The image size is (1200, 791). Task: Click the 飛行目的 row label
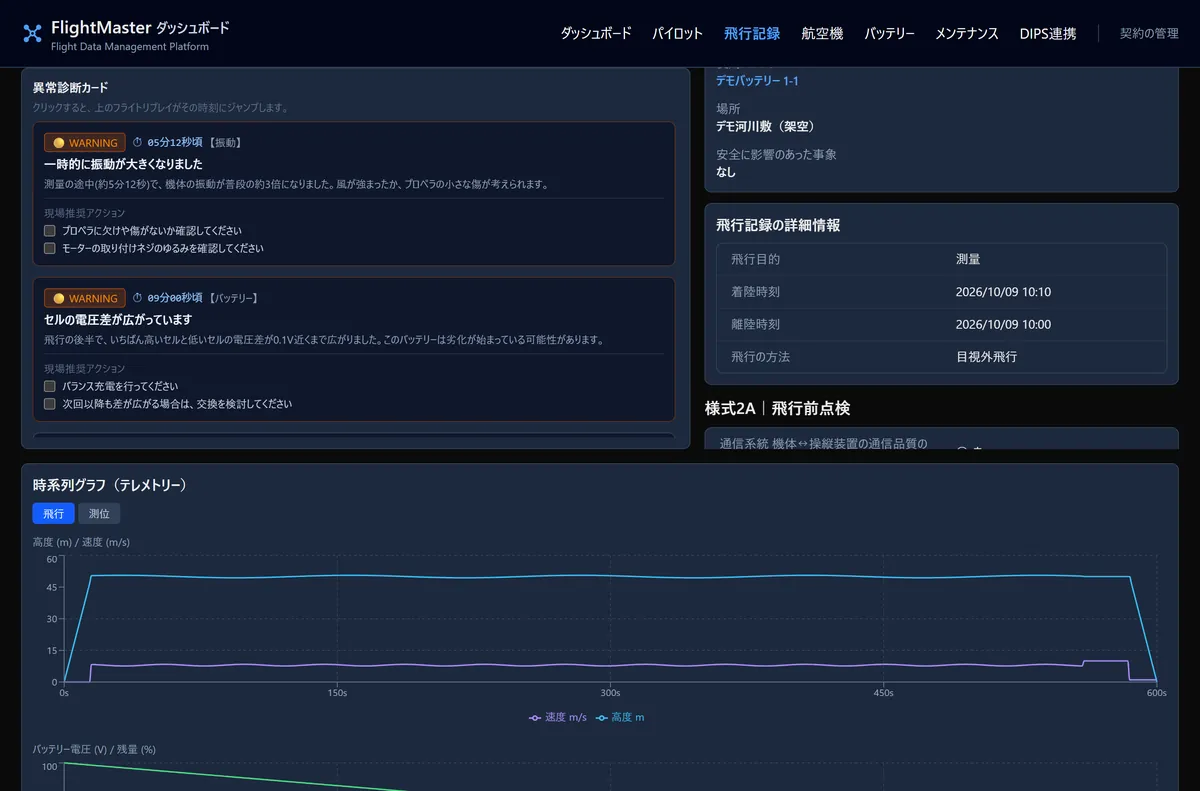coord(755,259)
